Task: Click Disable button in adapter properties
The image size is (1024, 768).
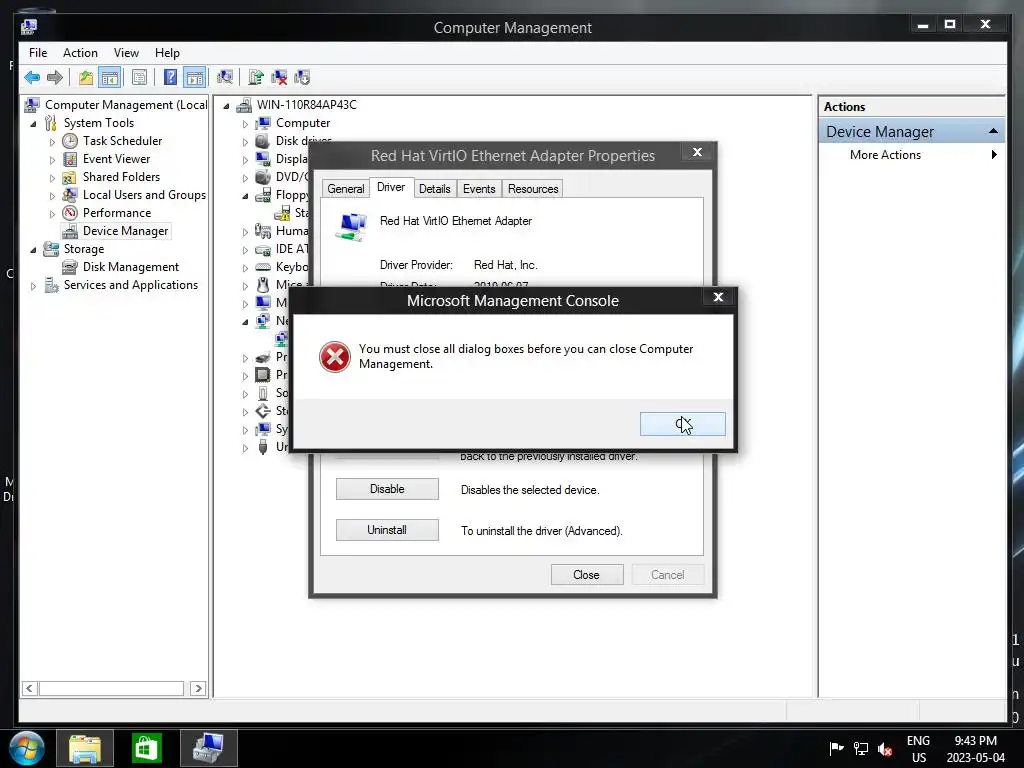Action: point(387,489)
